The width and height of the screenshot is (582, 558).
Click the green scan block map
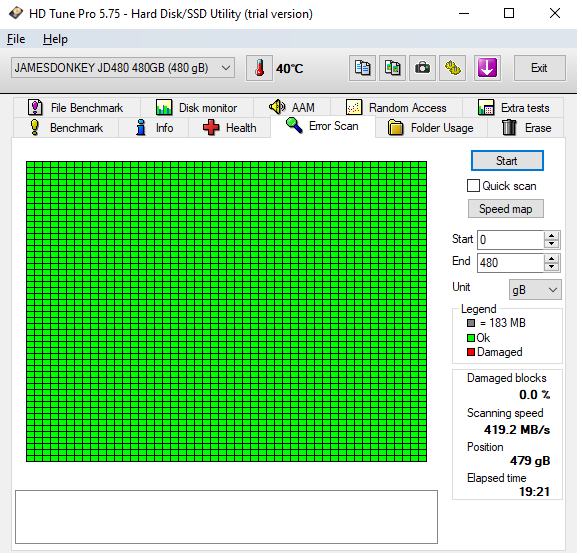[x=226, y=311]
